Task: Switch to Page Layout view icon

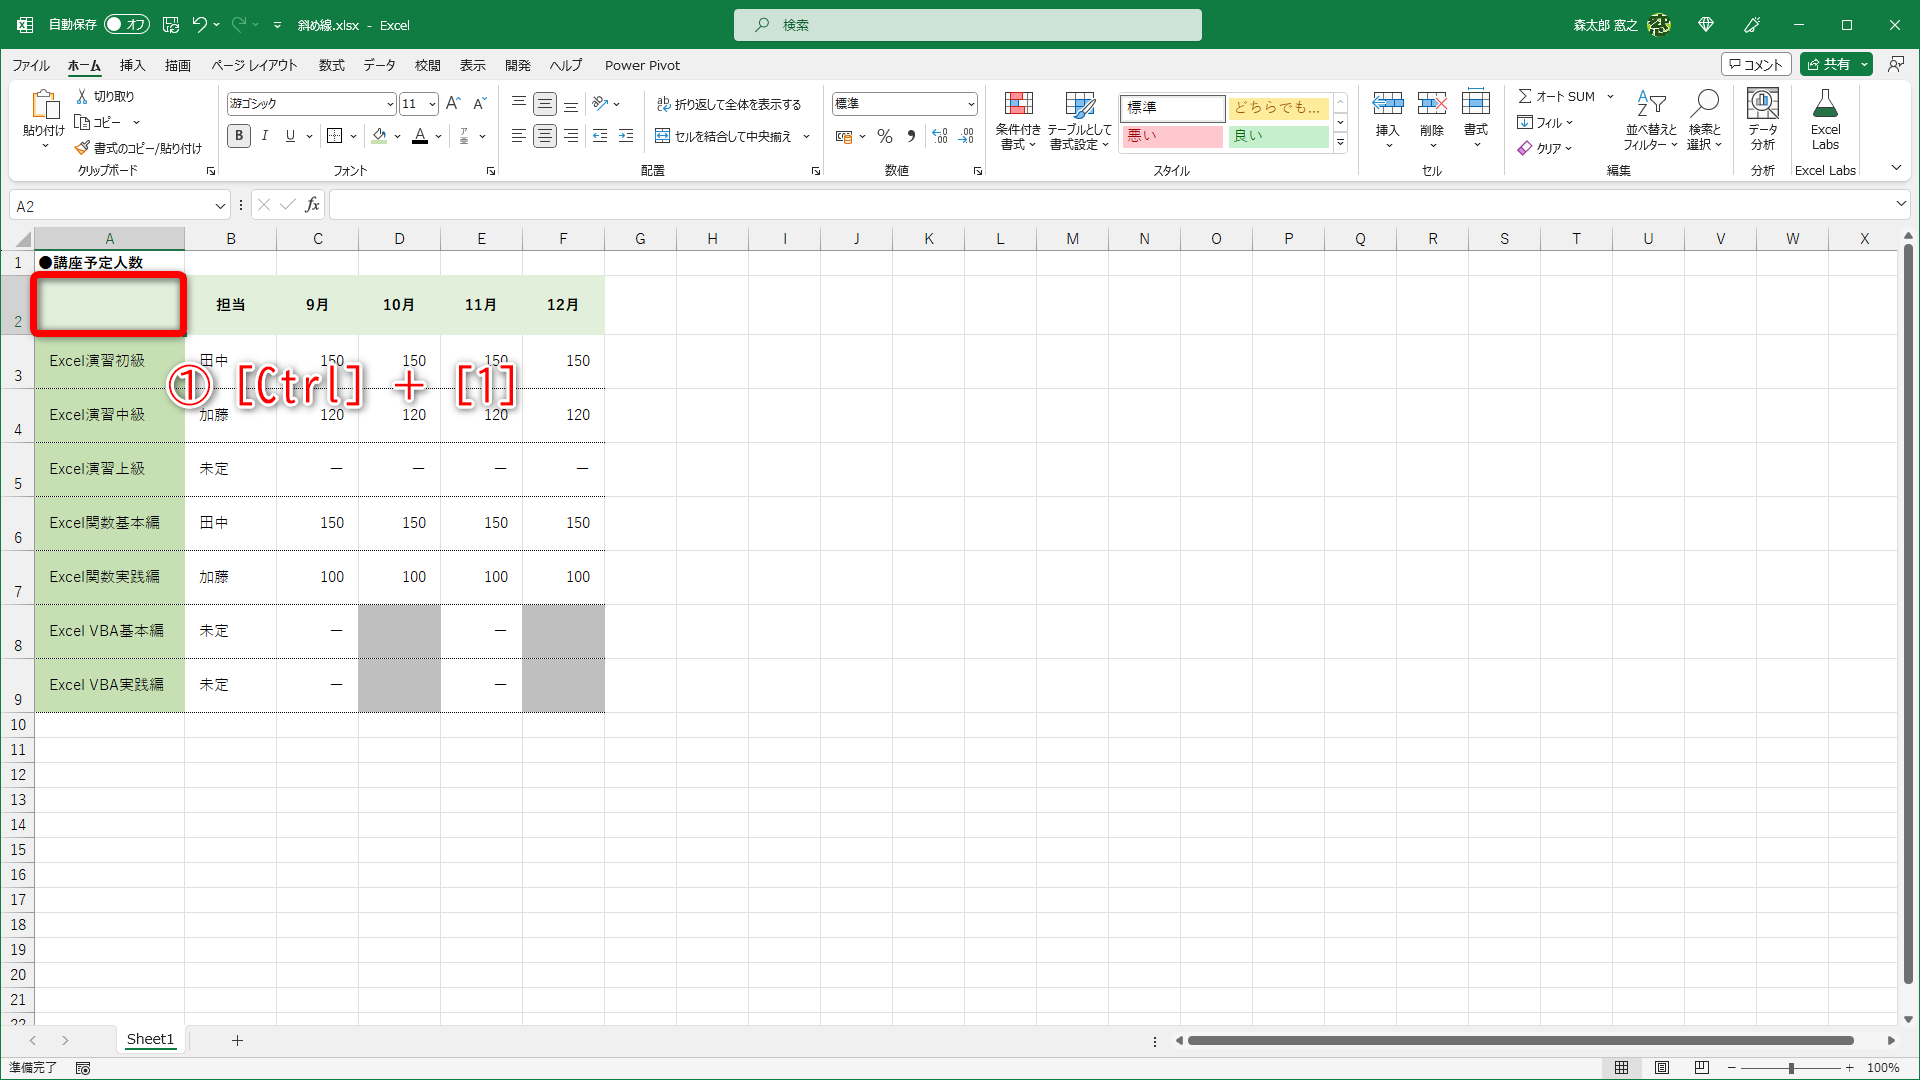Action: (x=1662, y=1068)
